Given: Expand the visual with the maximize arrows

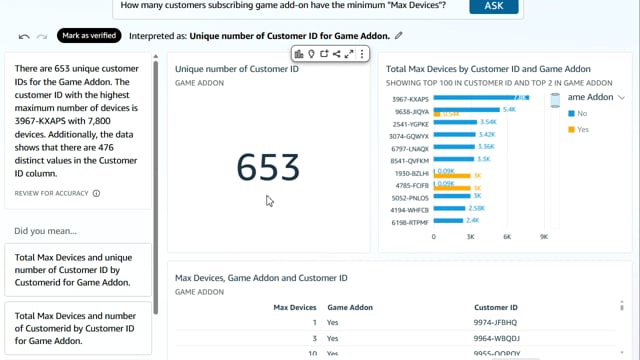Looking at the screenshot, I should pos(349,54).
